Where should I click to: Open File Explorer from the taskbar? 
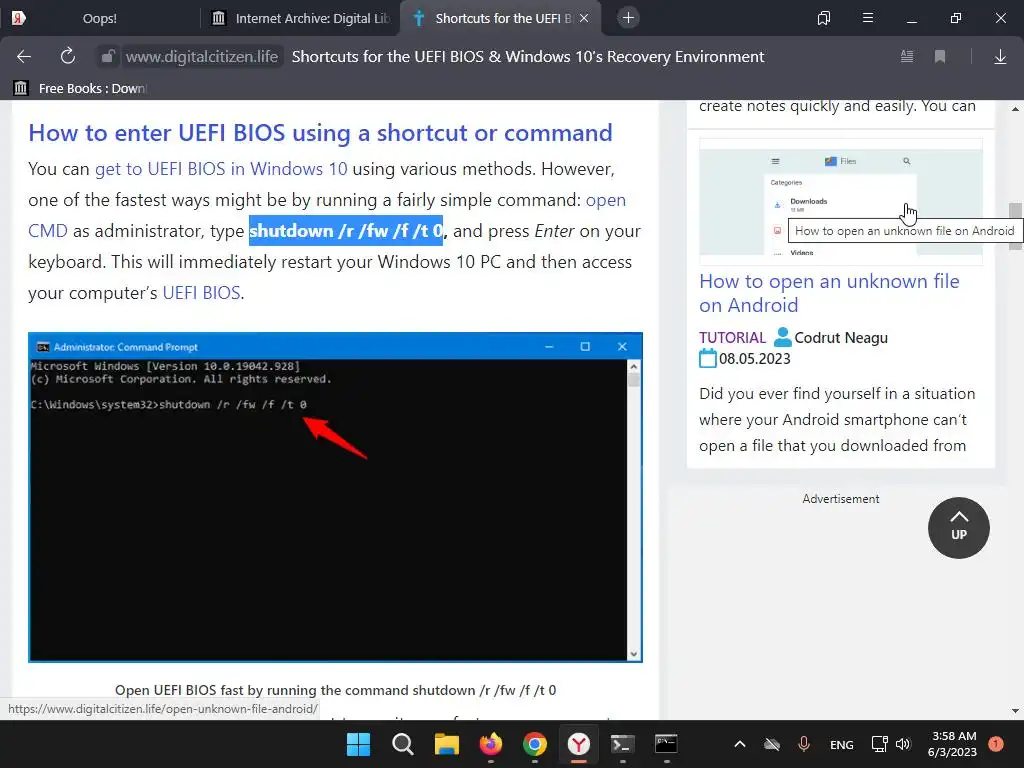coord(447,744)
